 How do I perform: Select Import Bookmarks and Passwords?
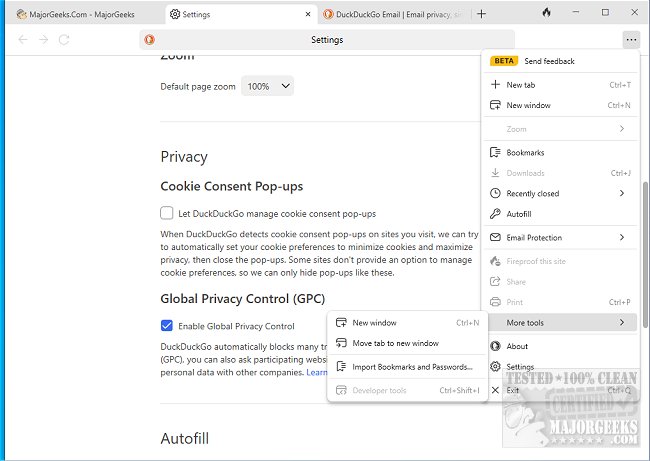pyautogui.click(x=412, y=367)
